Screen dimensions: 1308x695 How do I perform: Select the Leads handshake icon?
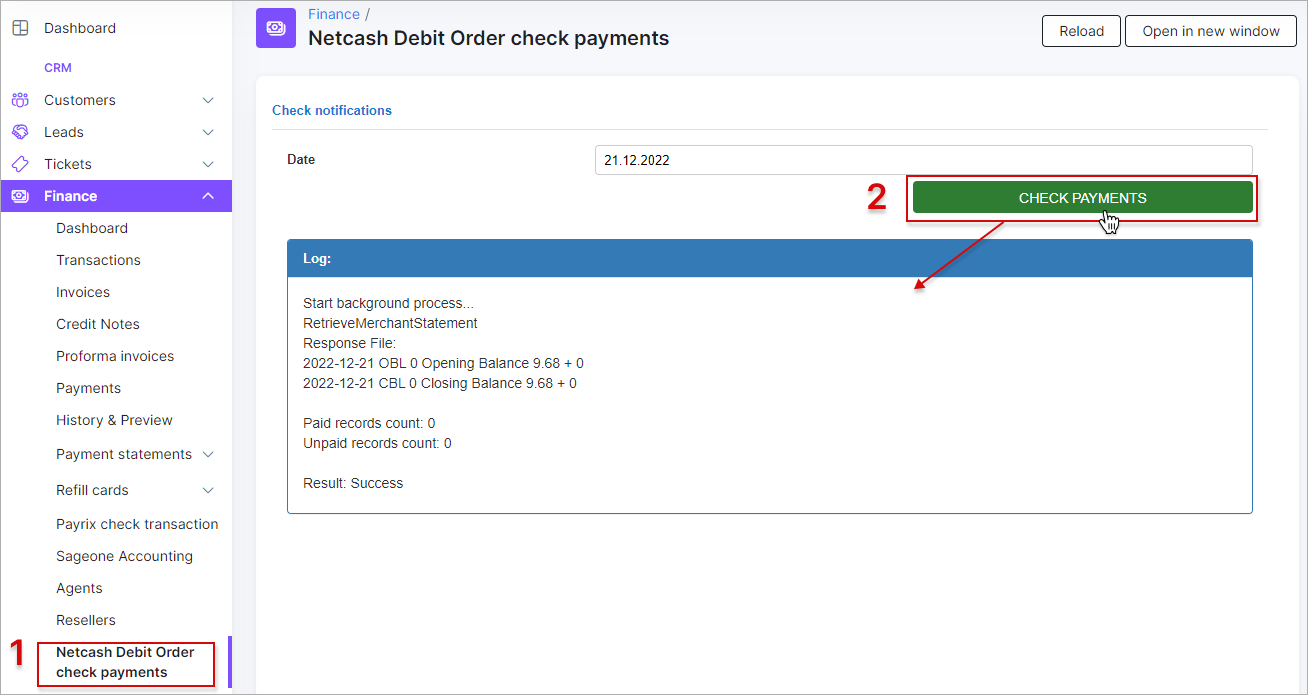click(21, 131)
